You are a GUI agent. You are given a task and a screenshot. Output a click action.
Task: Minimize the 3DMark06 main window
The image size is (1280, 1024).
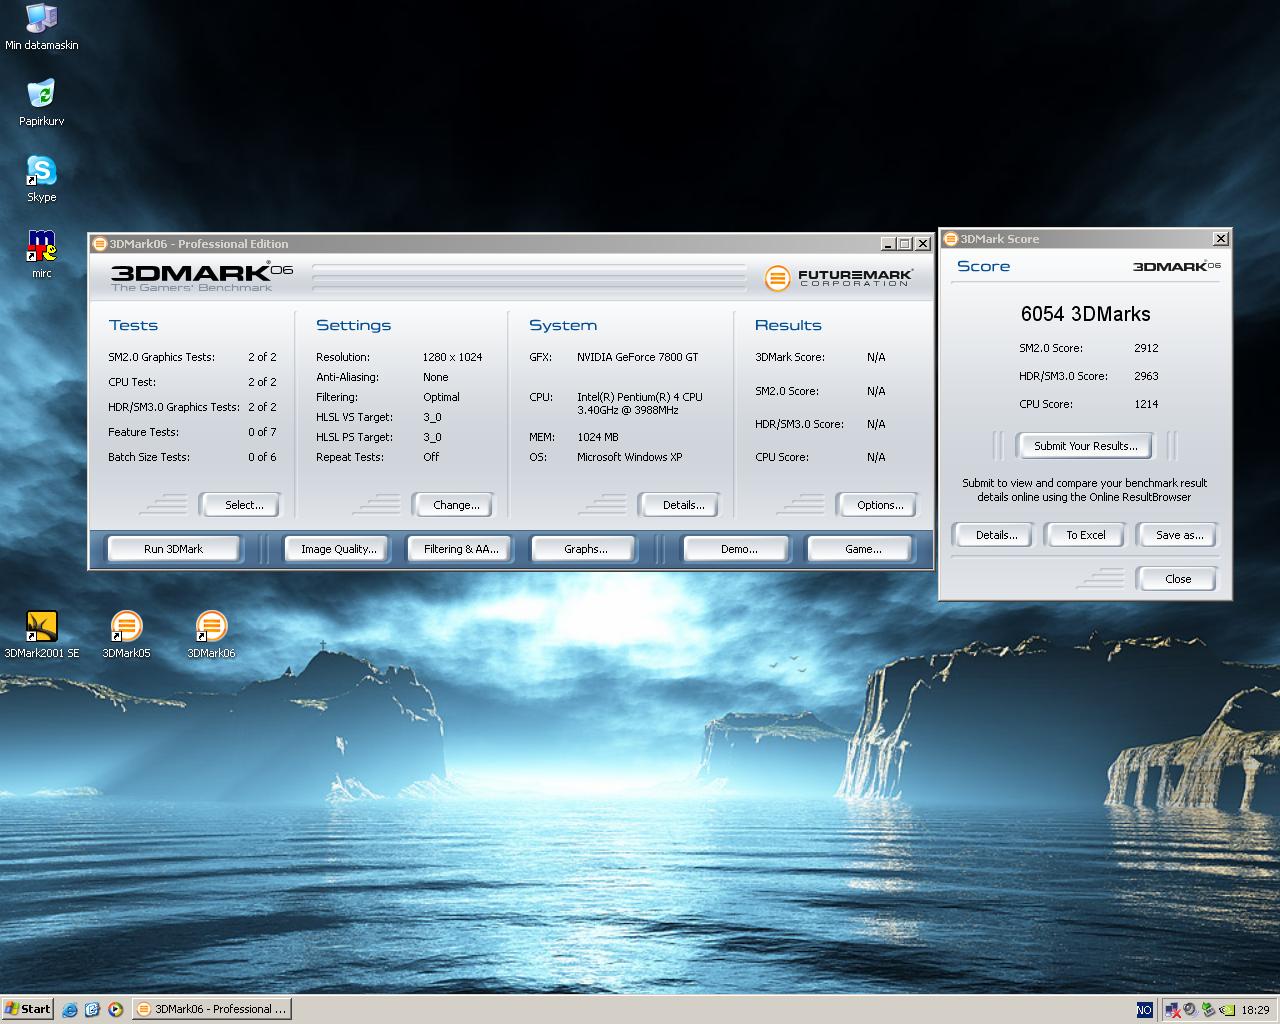coord(888,244)
